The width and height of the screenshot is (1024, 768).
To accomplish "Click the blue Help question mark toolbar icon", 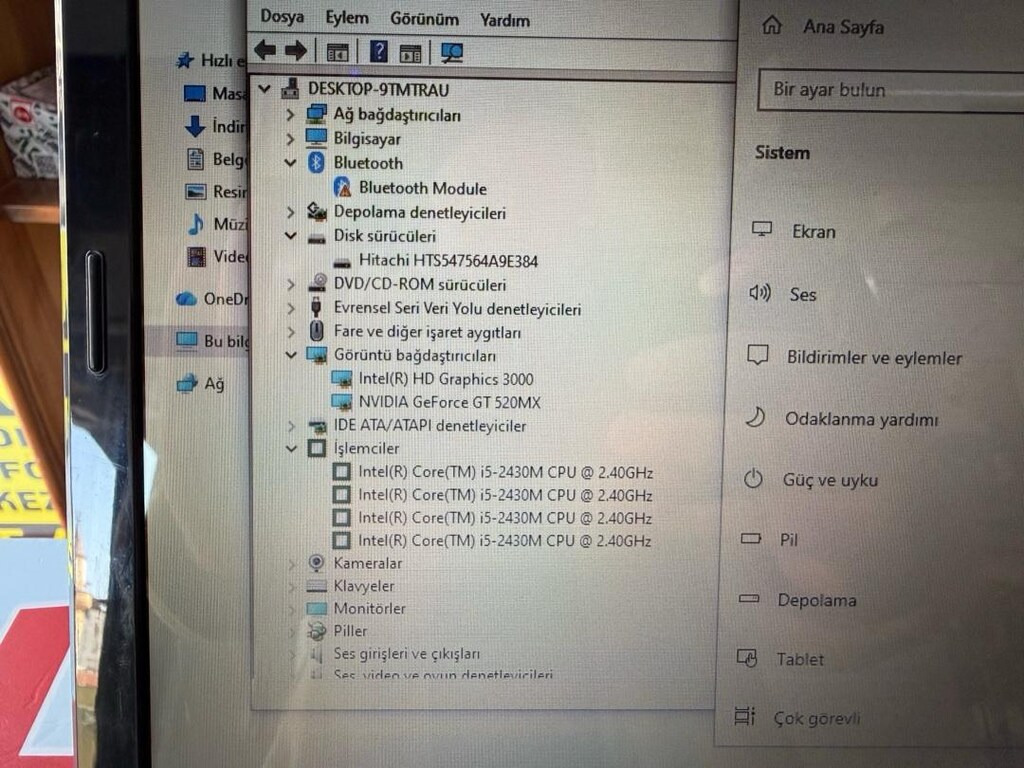I will [x=378, y=51].
